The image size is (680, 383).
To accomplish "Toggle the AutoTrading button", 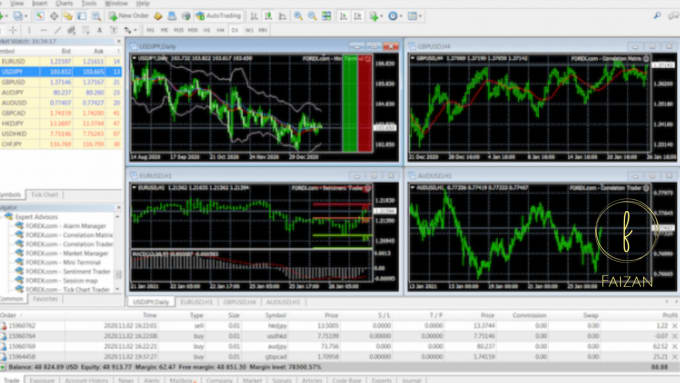I will (219, 16).
